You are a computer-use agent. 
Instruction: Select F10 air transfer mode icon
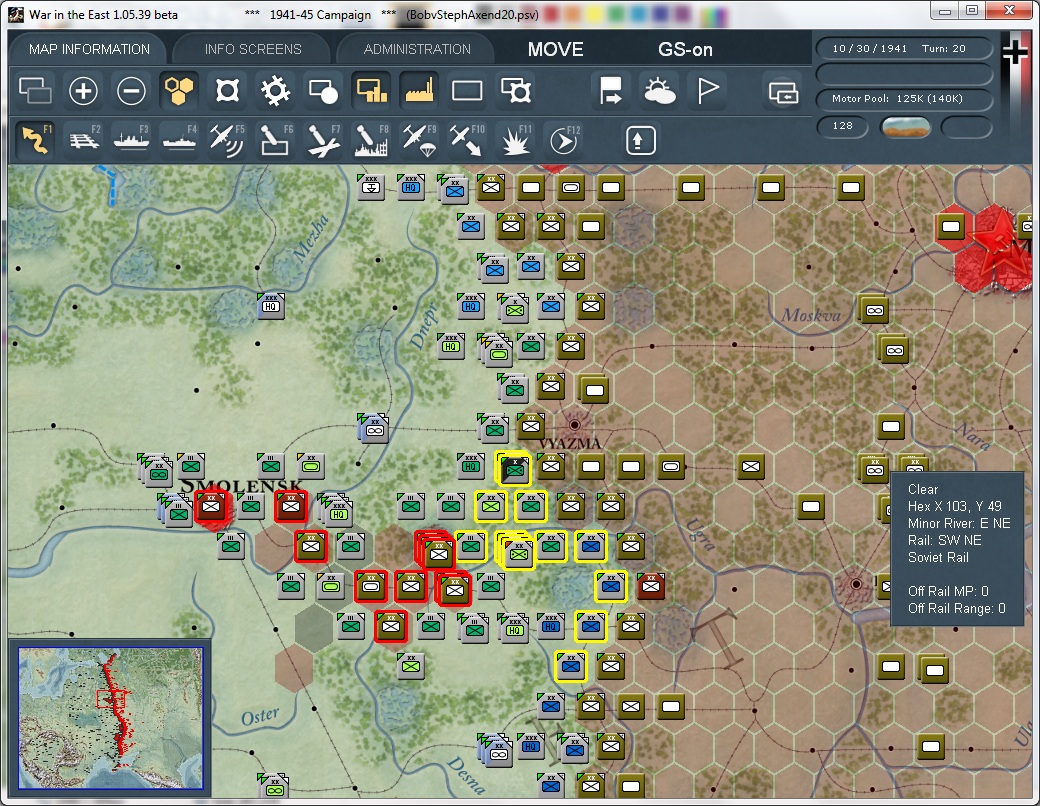467,139
